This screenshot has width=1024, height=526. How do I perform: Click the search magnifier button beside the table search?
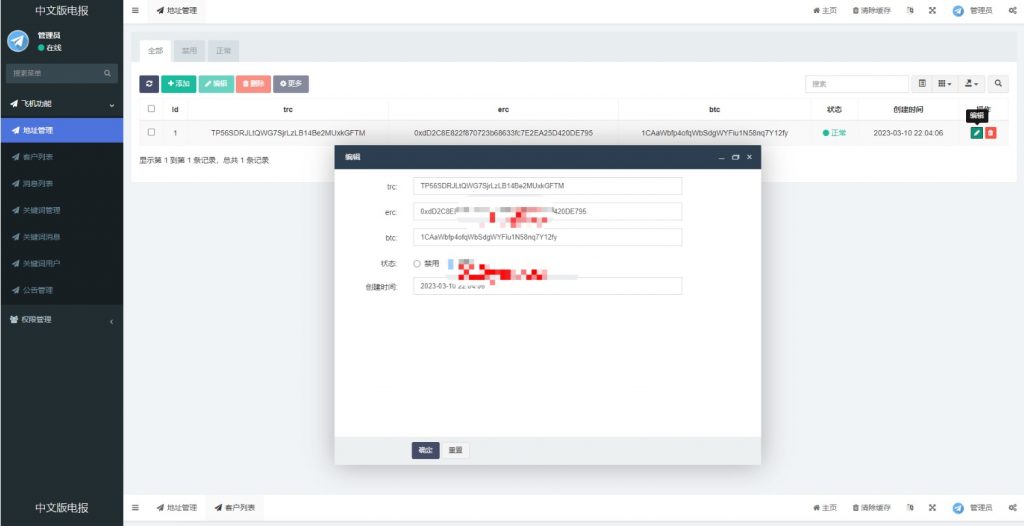point(1000,84)
